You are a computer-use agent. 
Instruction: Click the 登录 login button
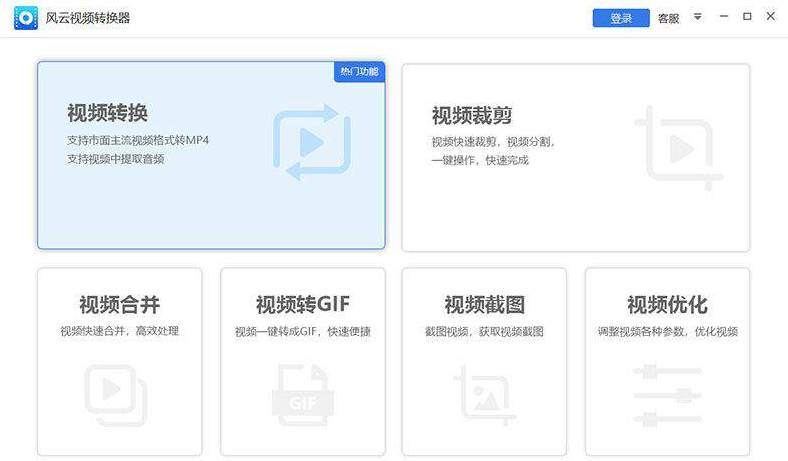pos(621,18)
